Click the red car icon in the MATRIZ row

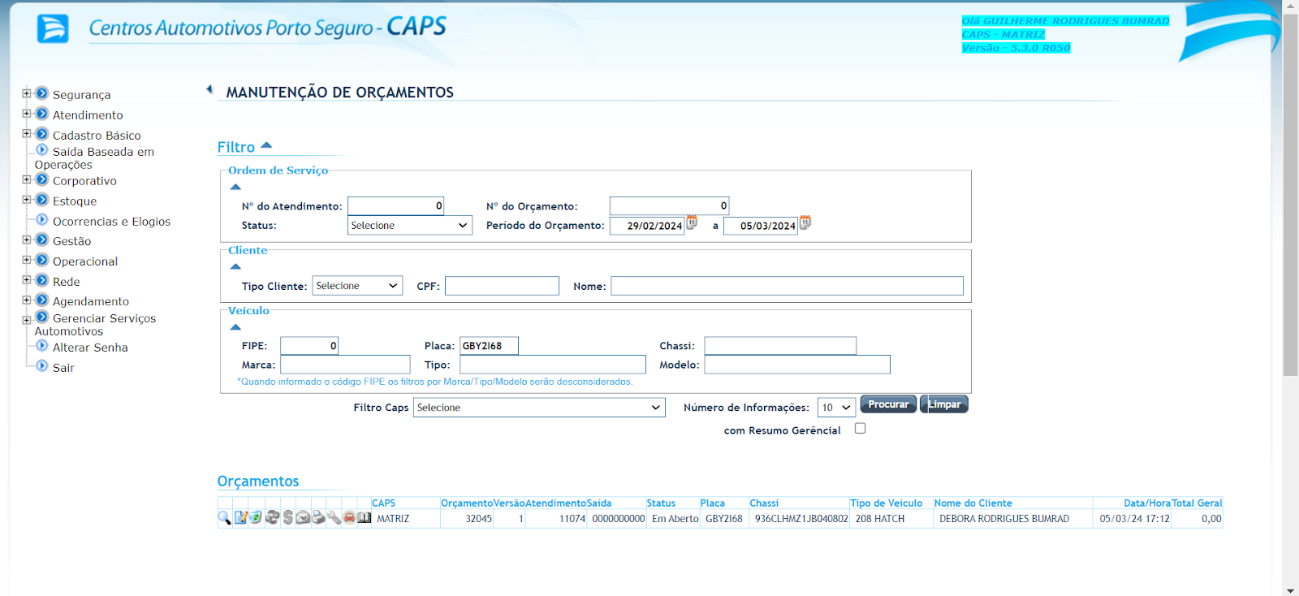[x=349, y=519]
